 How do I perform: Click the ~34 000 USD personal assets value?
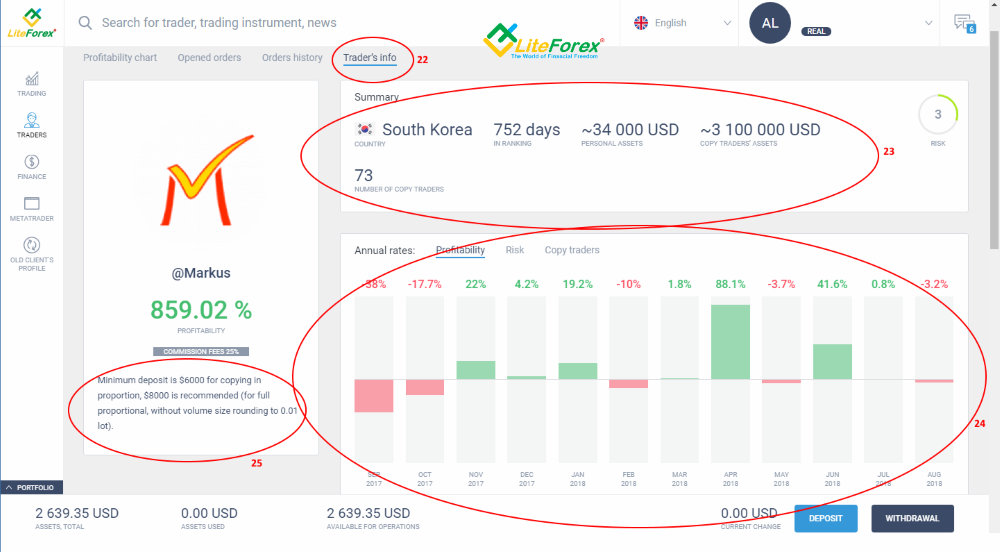click(x=630, y=129)
